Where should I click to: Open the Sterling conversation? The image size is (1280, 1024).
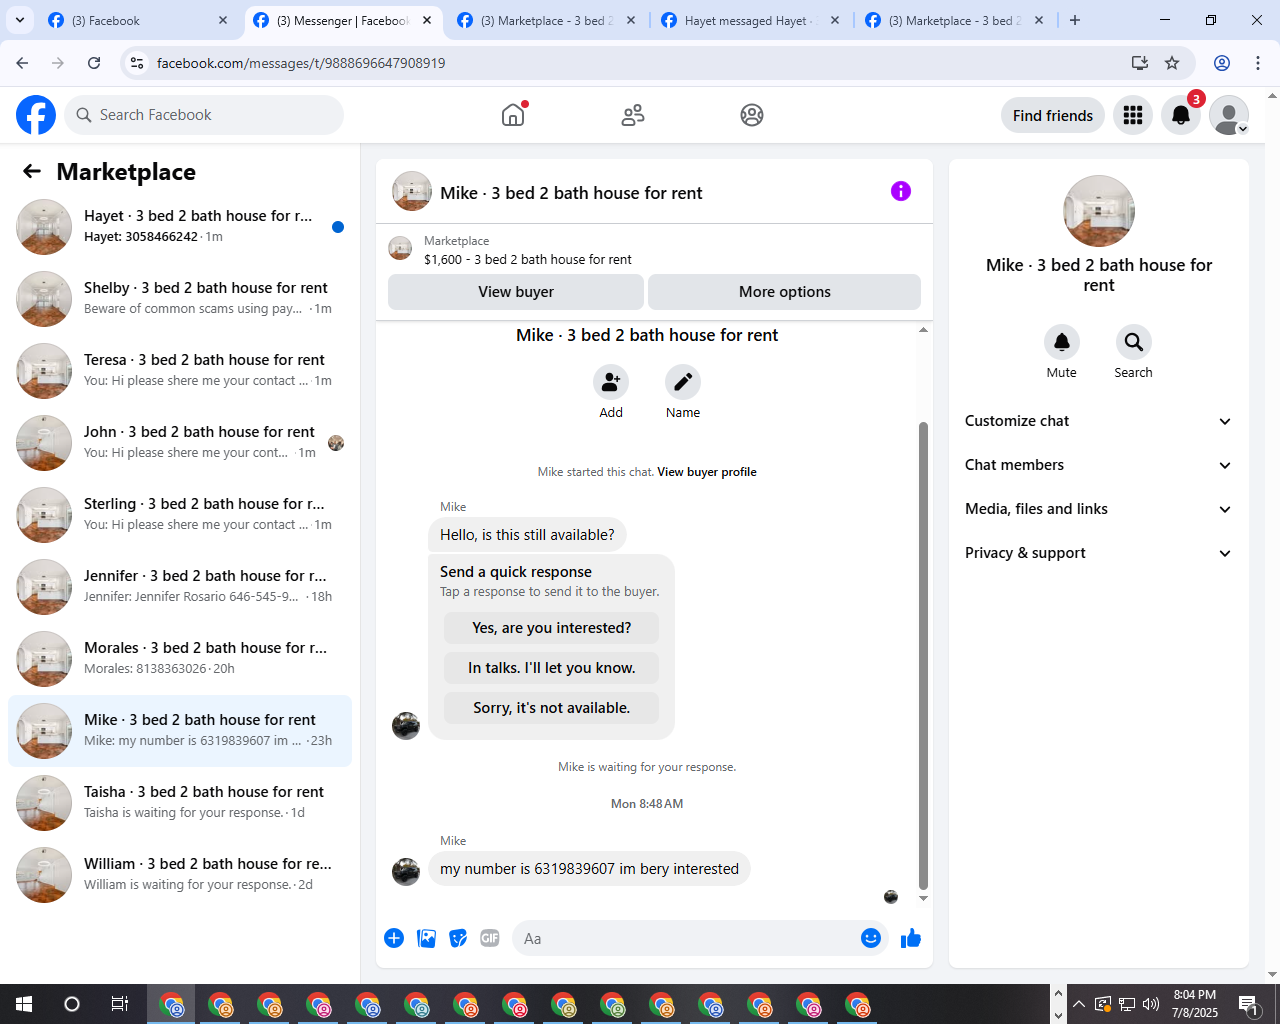[180, 515]
